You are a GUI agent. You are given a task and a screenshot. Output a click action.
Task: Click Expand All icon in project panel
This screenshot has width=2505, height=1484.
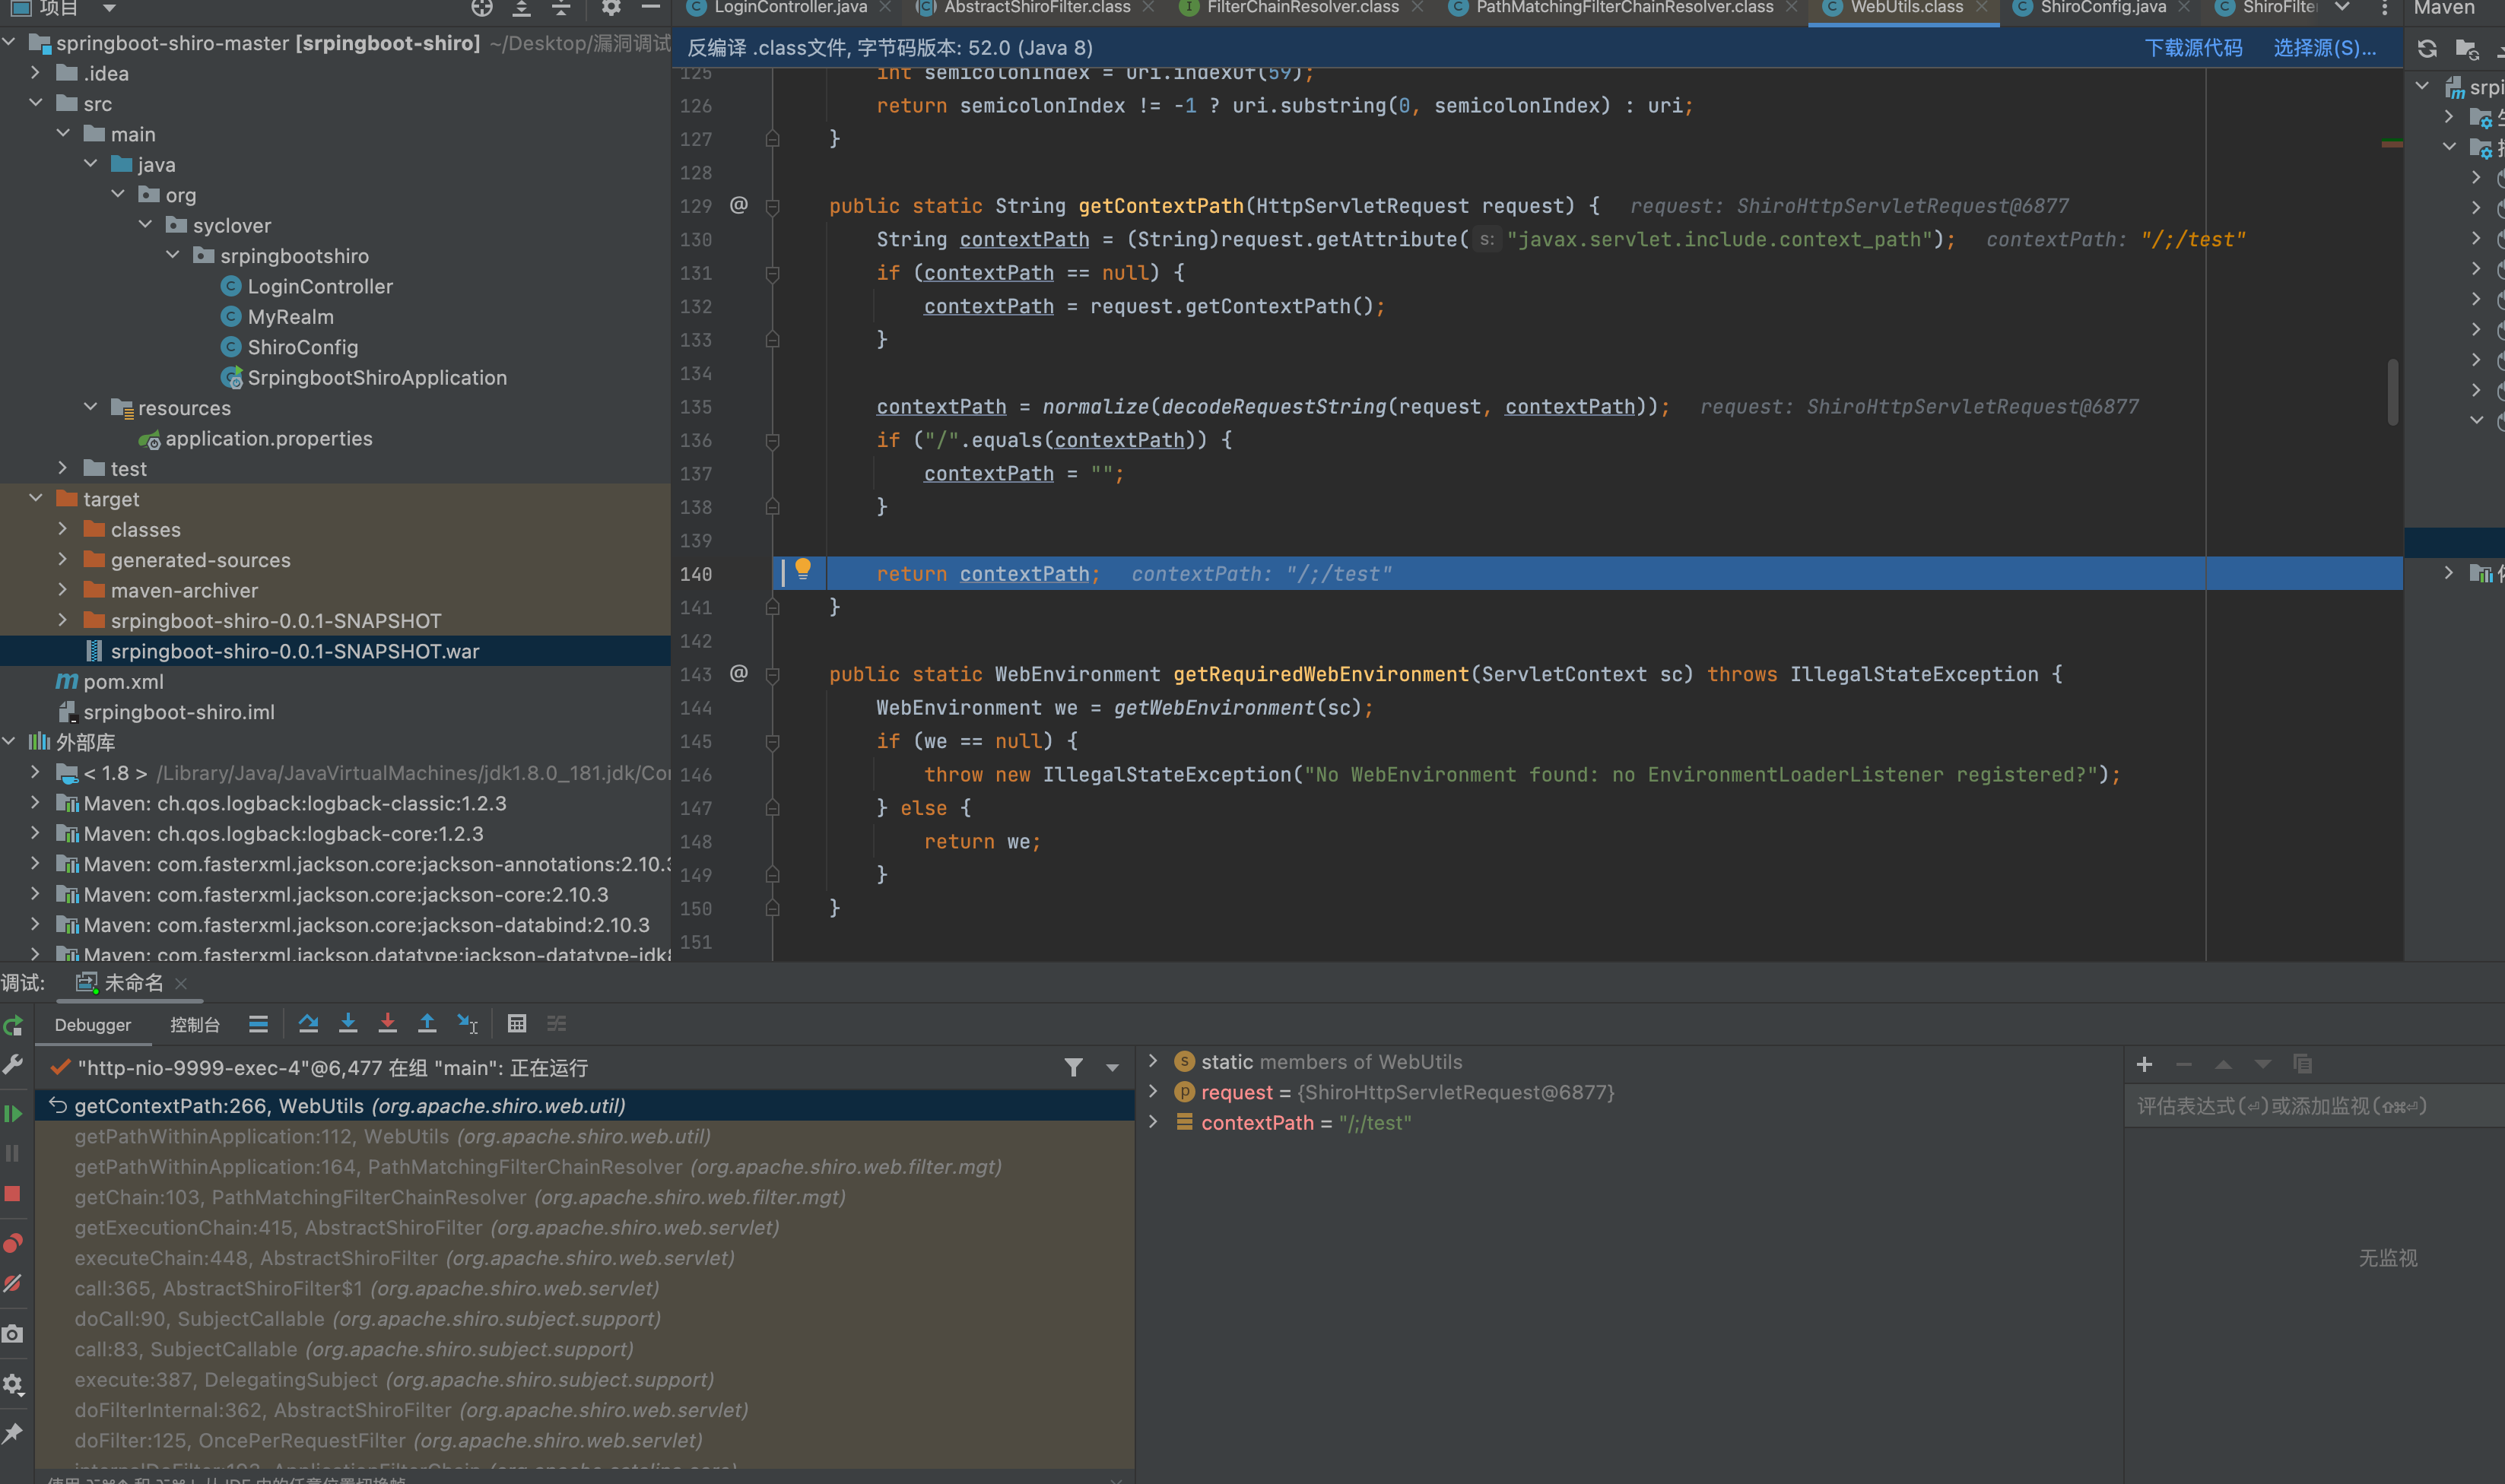tap(521, 8)
